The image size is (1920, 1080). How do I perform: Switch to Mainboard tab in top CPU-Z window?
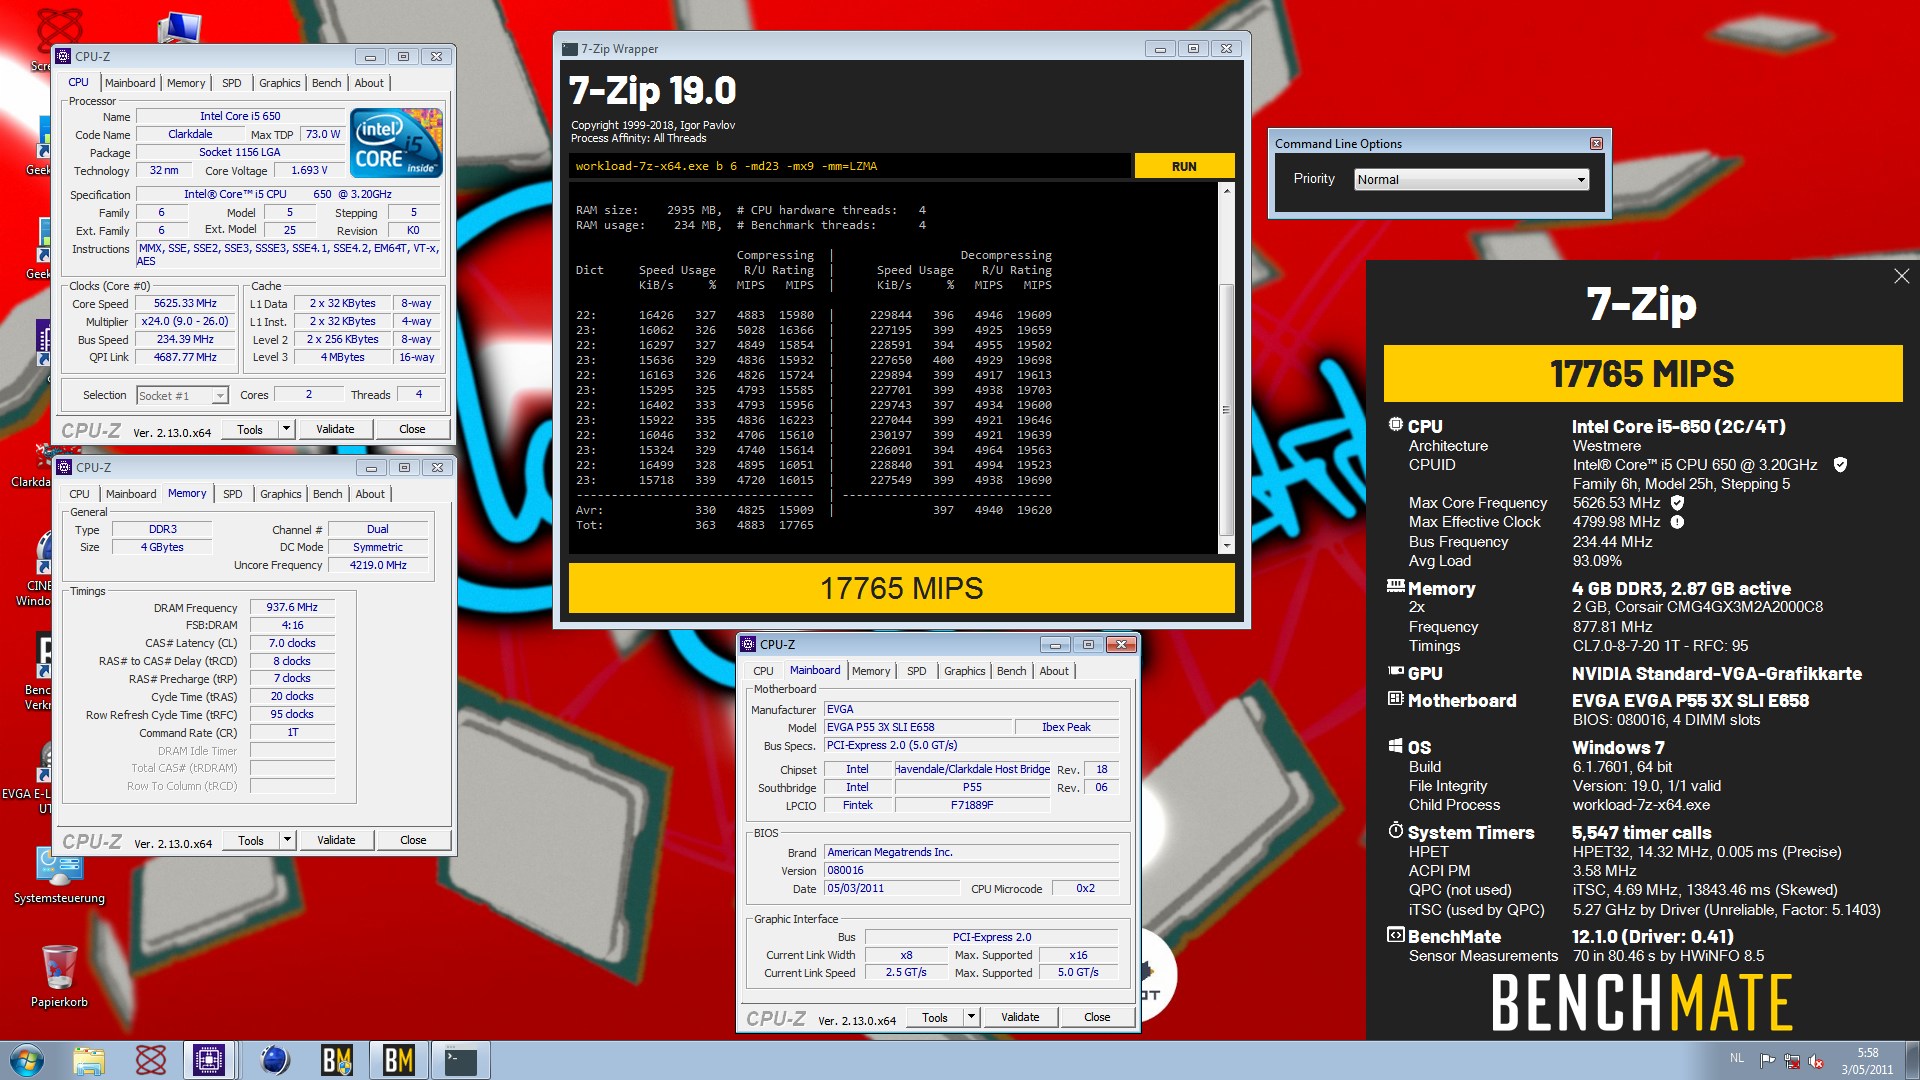pyautogui.click(x=130, y=83)
